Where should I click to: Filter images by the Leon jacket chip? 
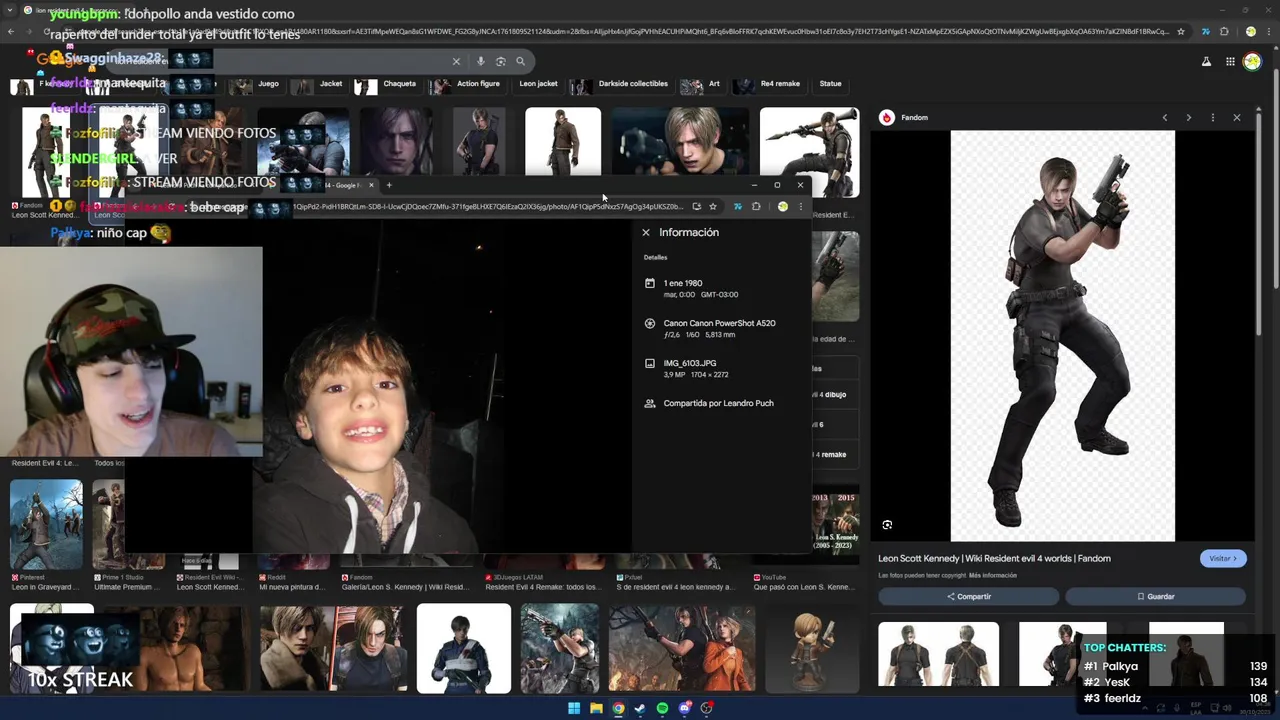[537, 84]
